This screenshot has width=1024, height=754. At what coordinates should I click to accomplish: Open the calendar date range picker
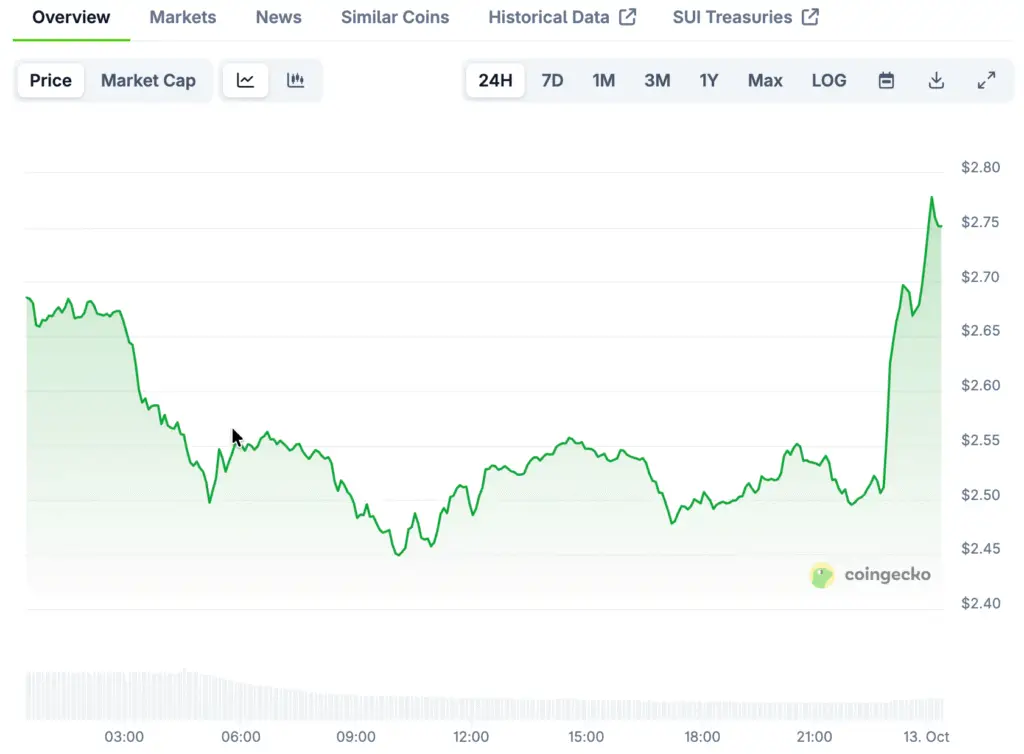[x=886, y=81]
